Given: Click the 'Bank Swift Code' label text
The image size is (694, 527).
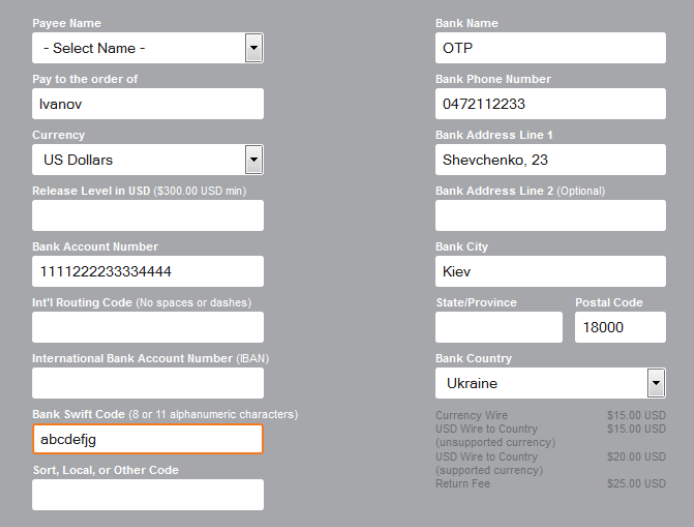Looking at the screenshot, I should 76,414.
